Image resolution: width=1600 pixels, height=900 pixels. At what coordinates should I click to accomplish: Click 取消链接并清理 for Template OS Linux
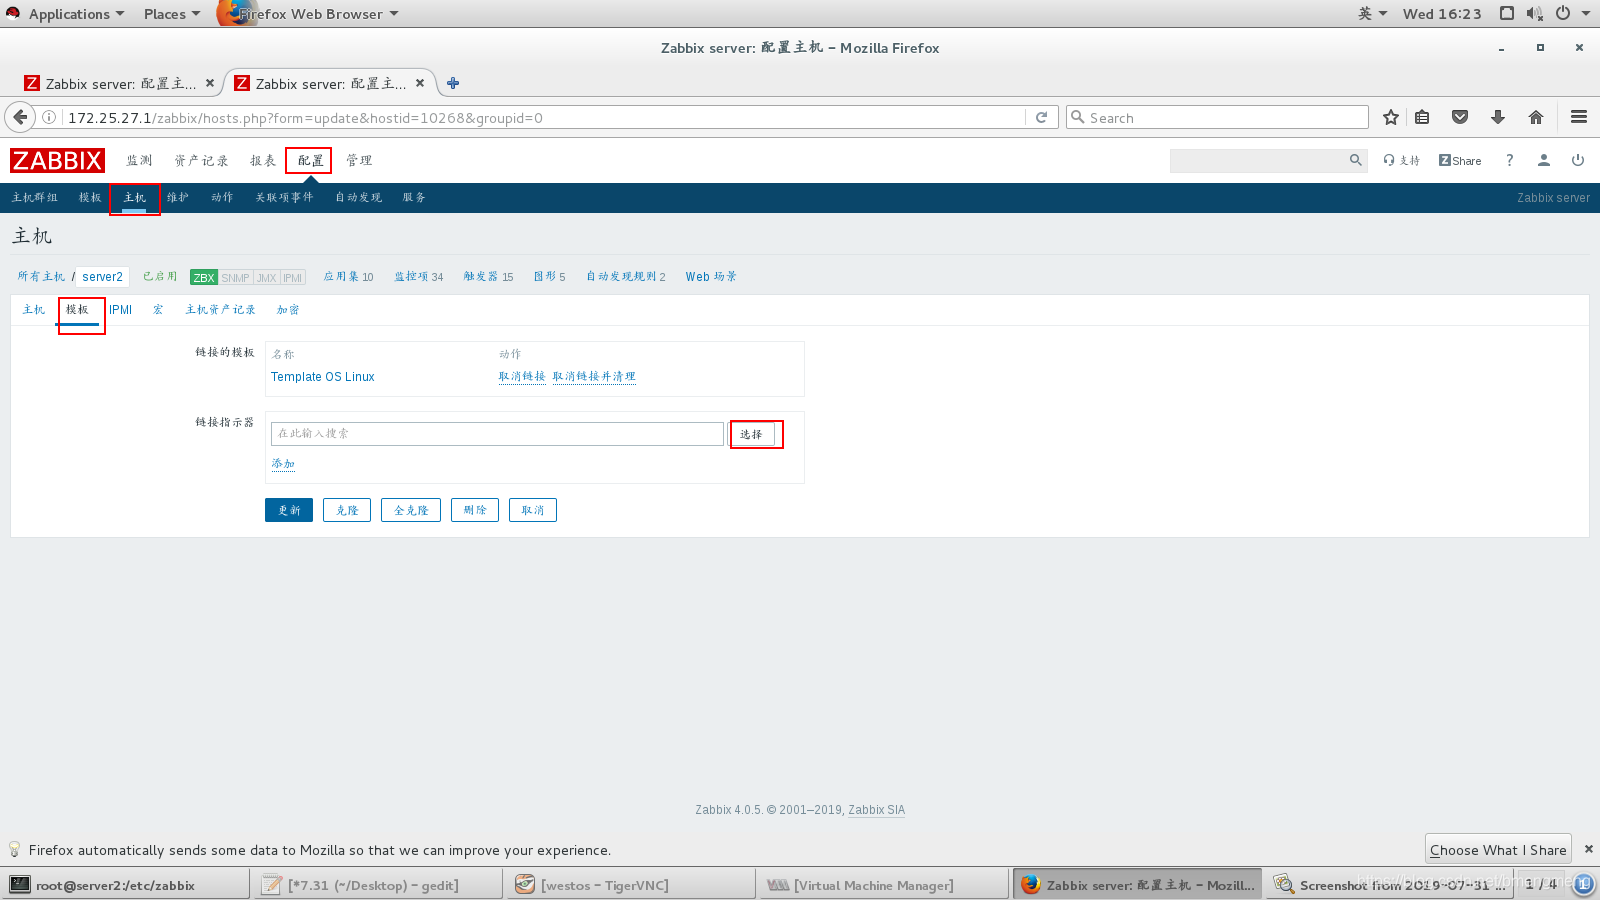594,377
